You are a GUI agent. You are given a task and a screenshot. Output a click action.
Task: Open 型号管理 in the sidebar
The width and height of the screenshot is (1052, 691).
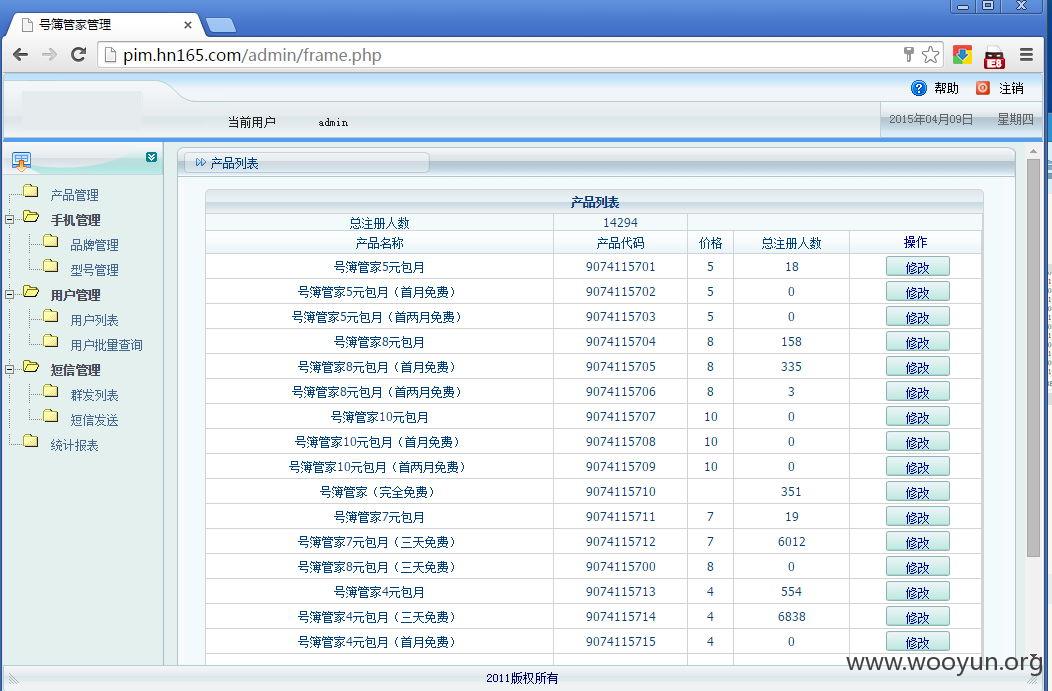(95, 270)
